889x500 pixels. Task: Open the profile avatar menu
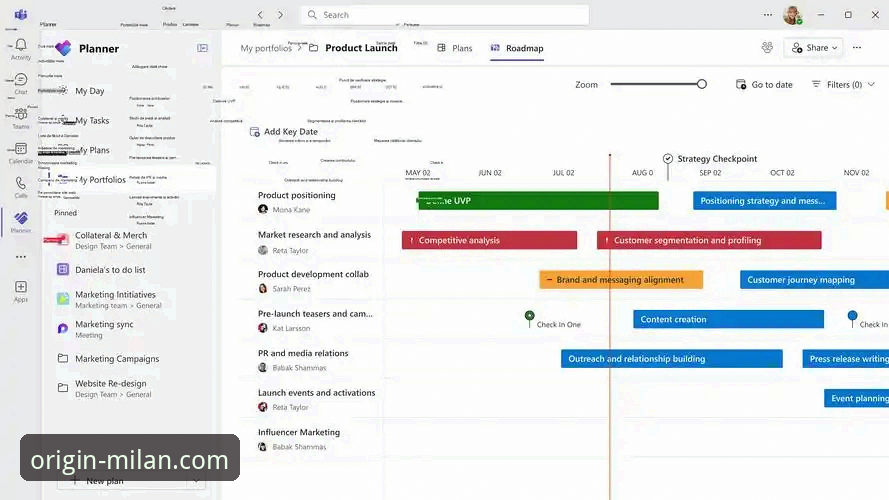(793, 15)
